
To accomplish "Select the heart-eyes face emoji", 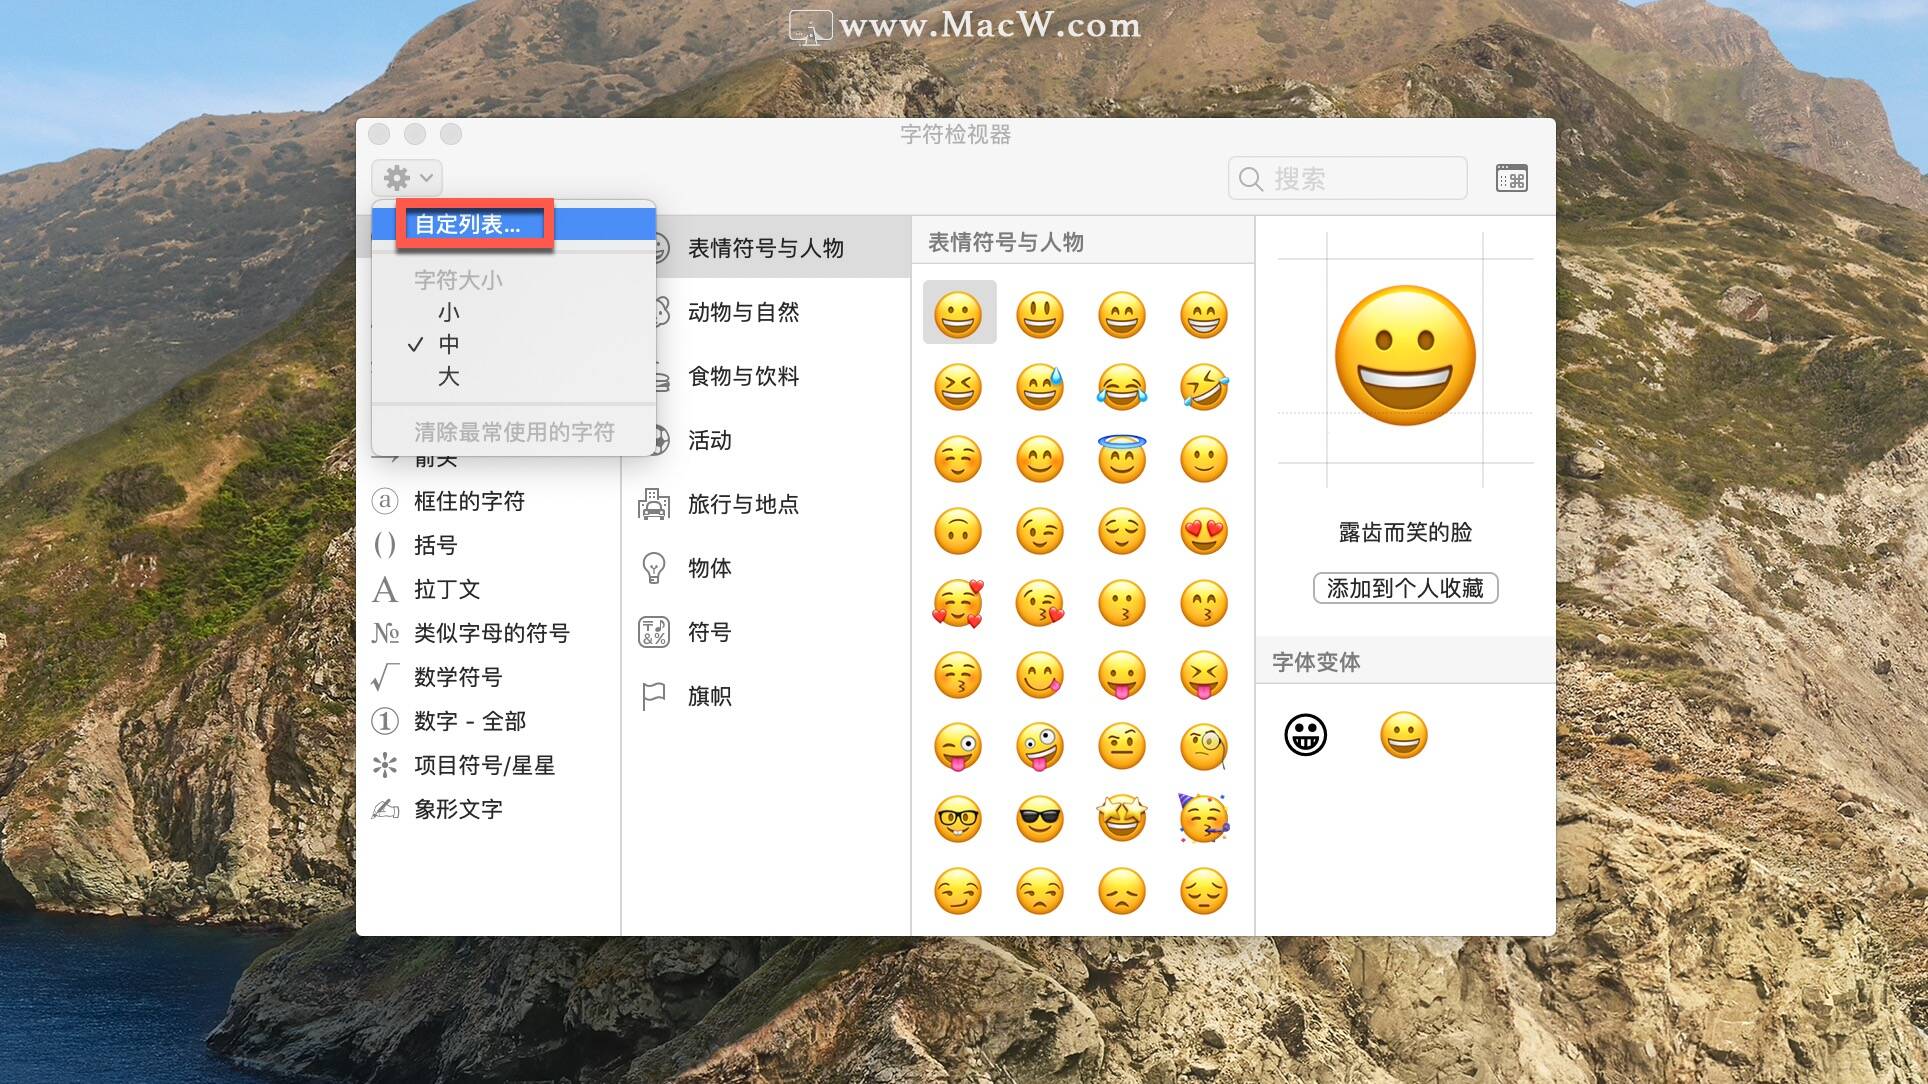I will click(1203, 532).
